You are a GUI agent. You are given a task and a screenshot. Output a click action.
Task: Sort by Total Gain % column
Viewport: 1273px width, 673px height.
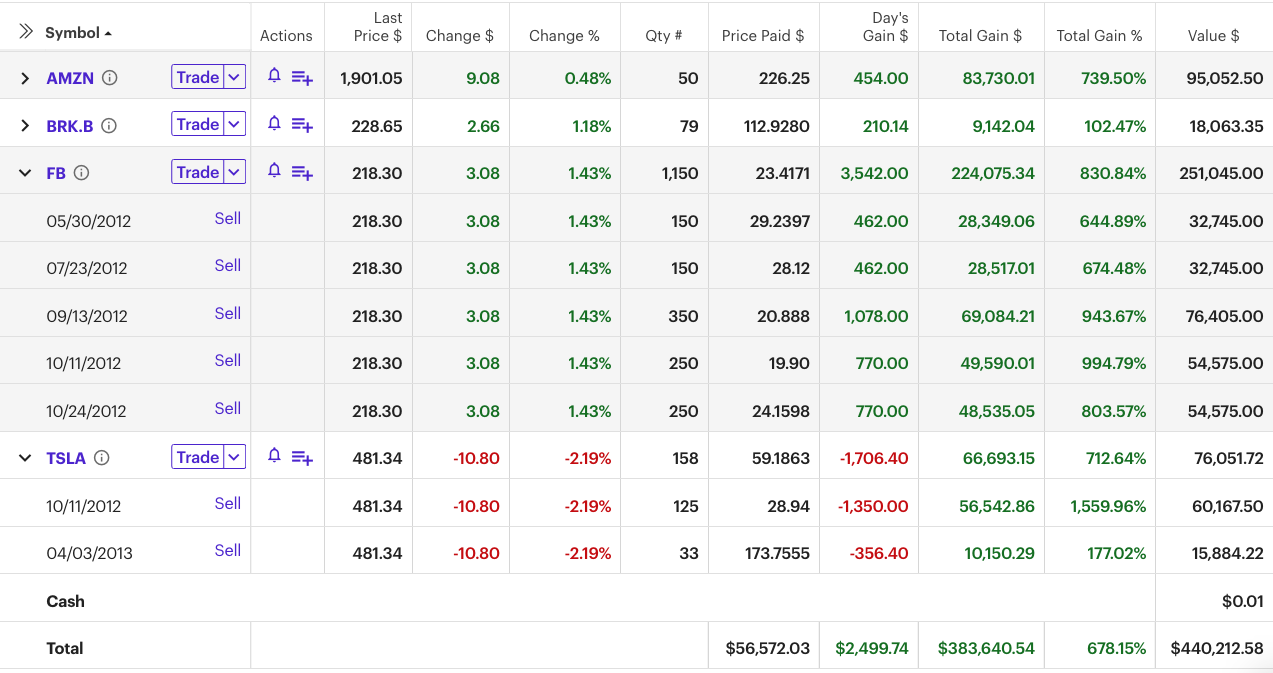click(1099, 35)
